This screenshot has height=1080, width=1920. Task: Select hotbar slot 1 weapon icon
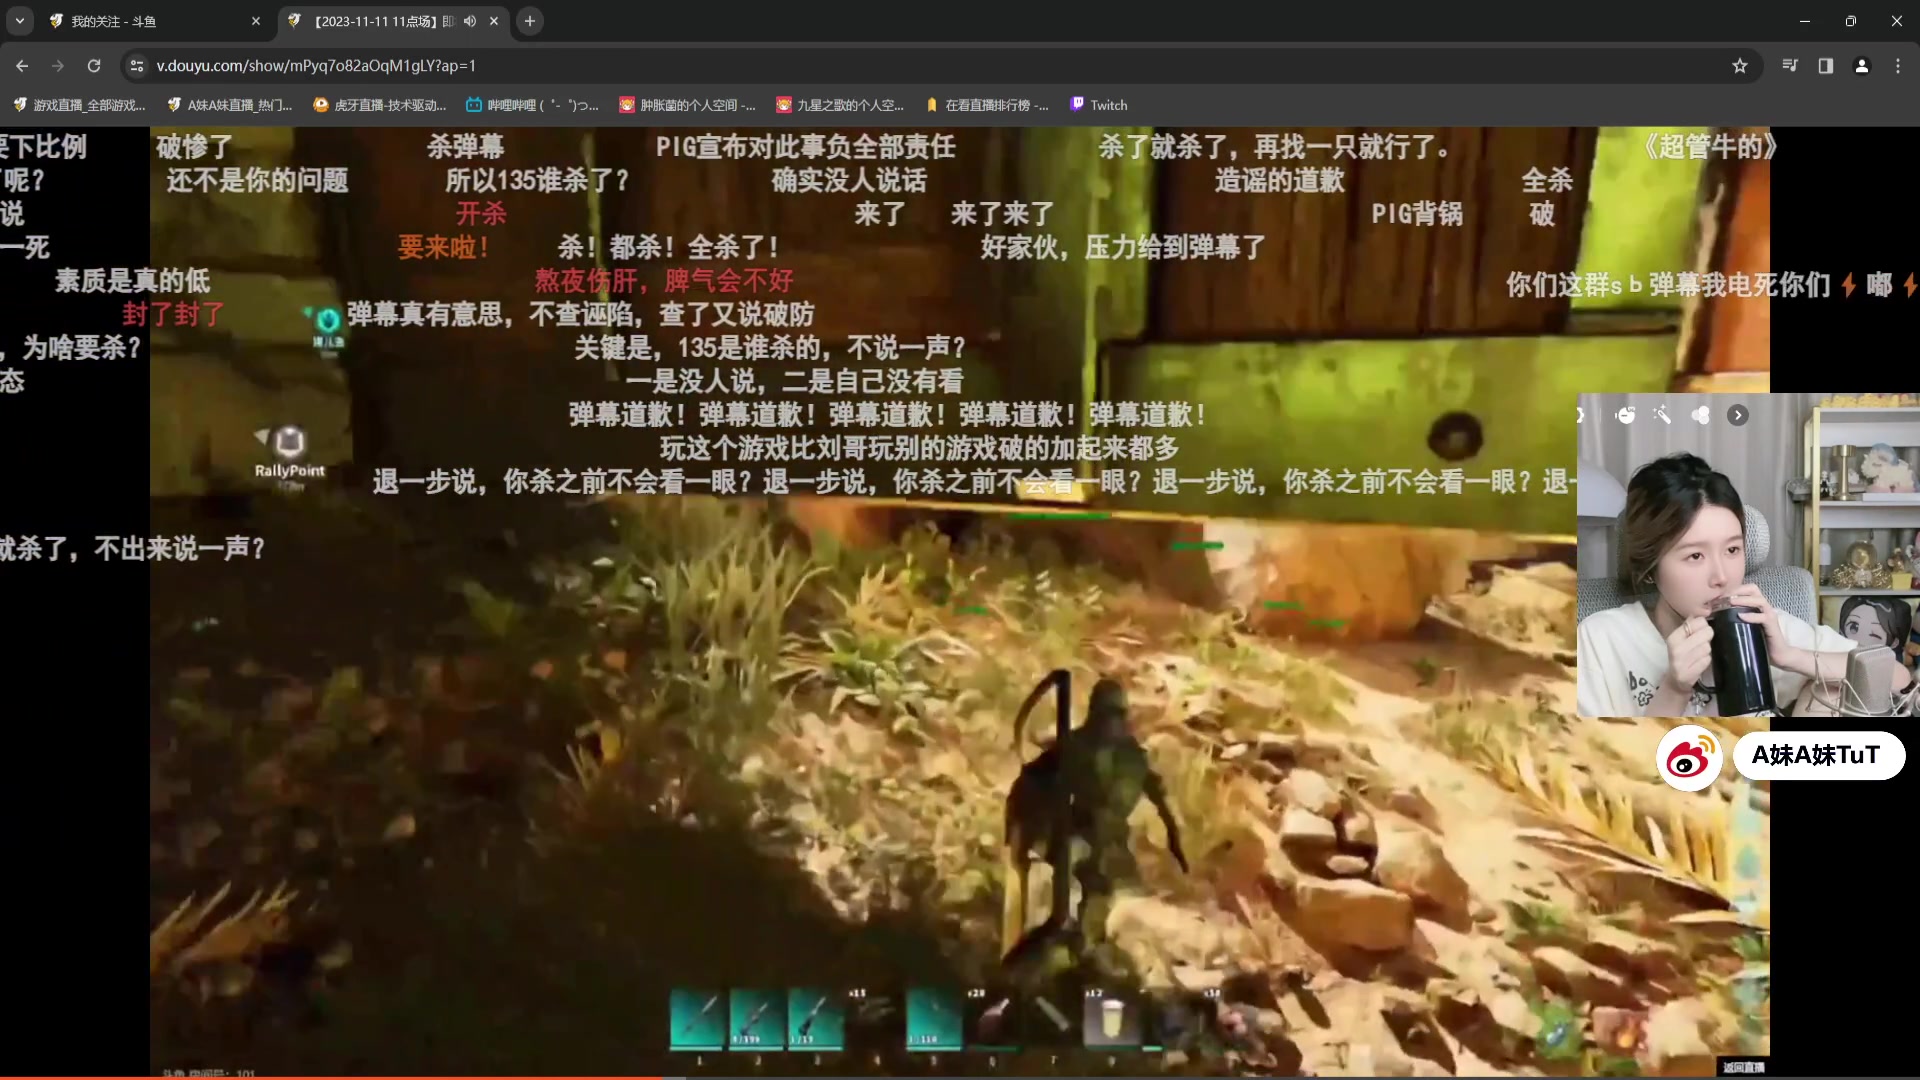697,1019
